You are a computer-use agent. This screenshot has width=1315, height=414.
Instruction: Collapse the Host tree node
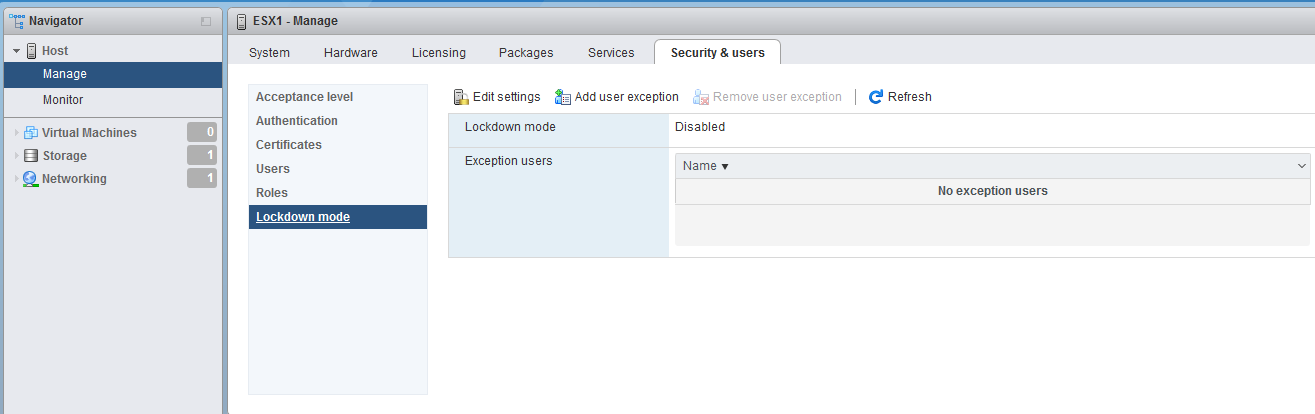pos(17,50)
